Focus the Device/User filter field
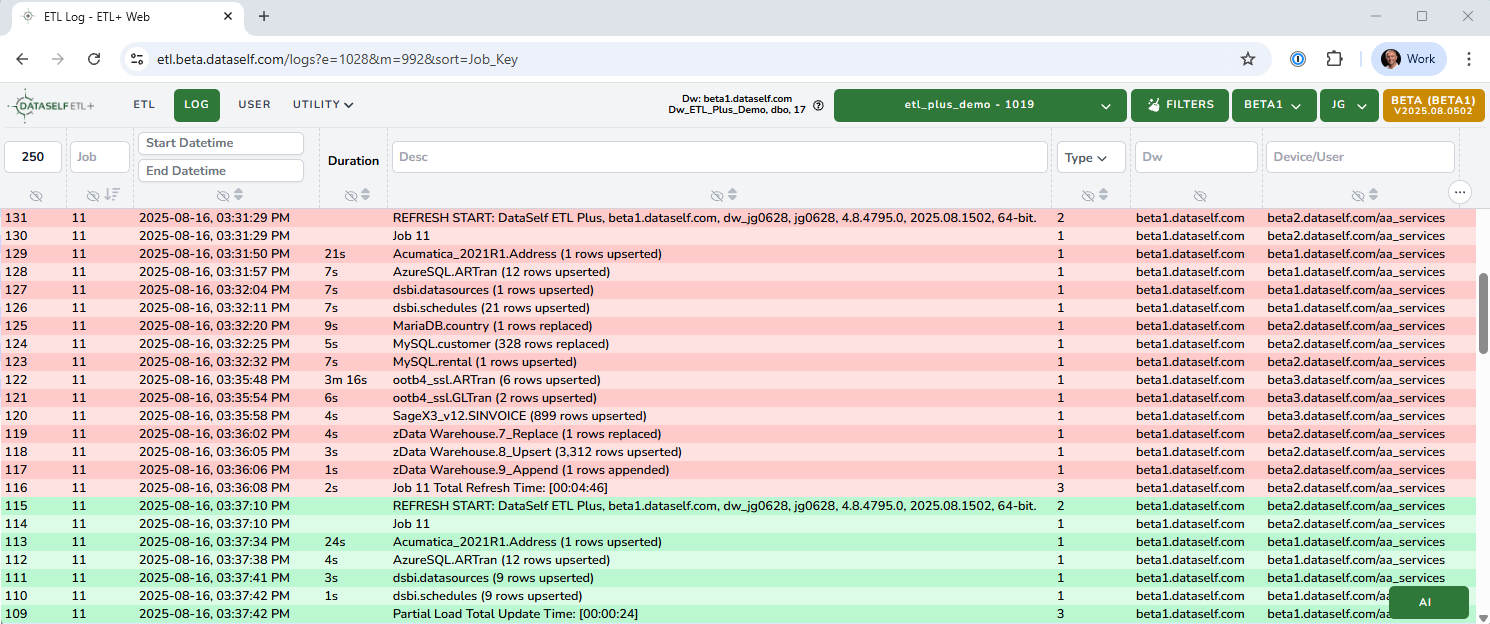 tap(1360, 157)
